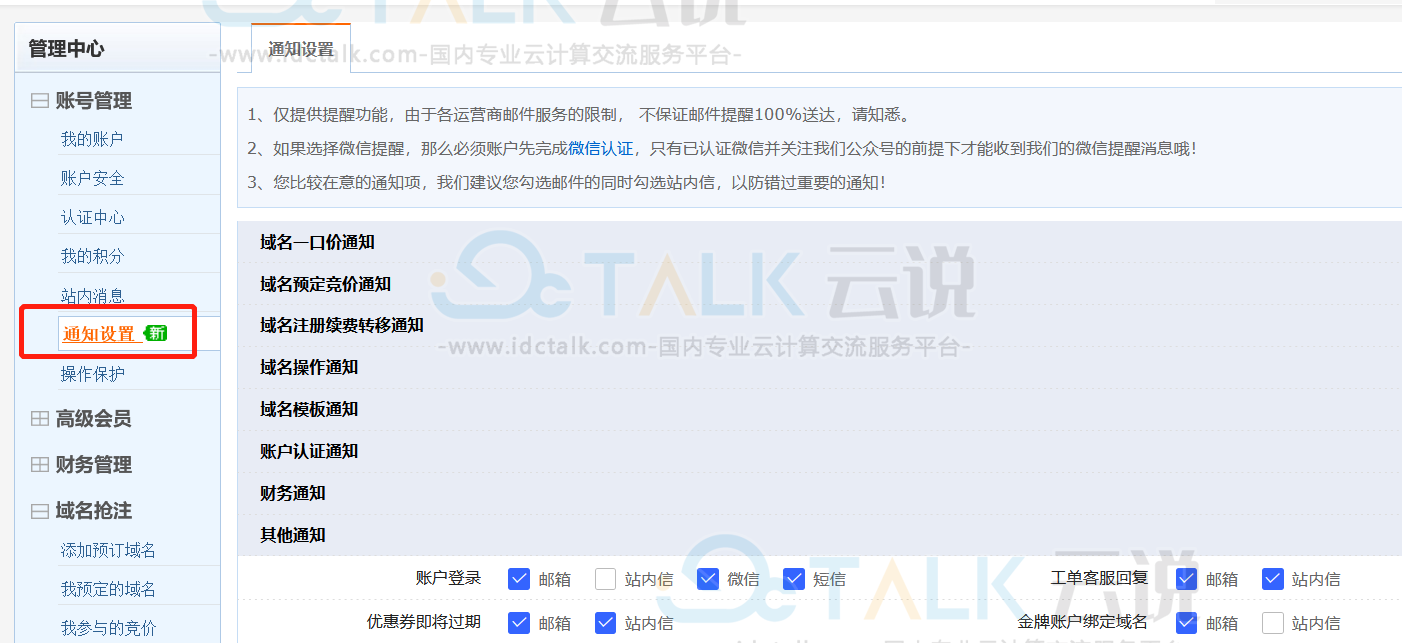Image resolution: width=1402 pixels, height=643 pixels.
Task: Open 操作保护 page
Action: [92, 373]
